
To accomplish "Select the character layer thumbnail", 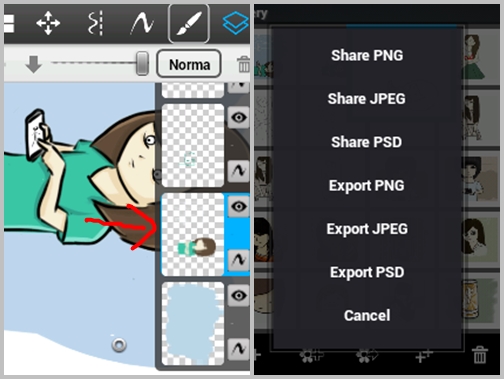I will 193,235.
